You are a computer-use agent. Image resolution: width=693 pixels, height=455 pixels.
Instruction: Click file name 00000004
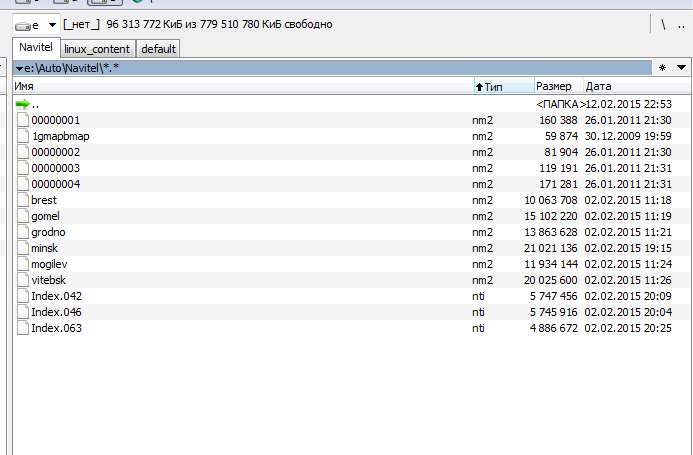[x=56, y=184]
